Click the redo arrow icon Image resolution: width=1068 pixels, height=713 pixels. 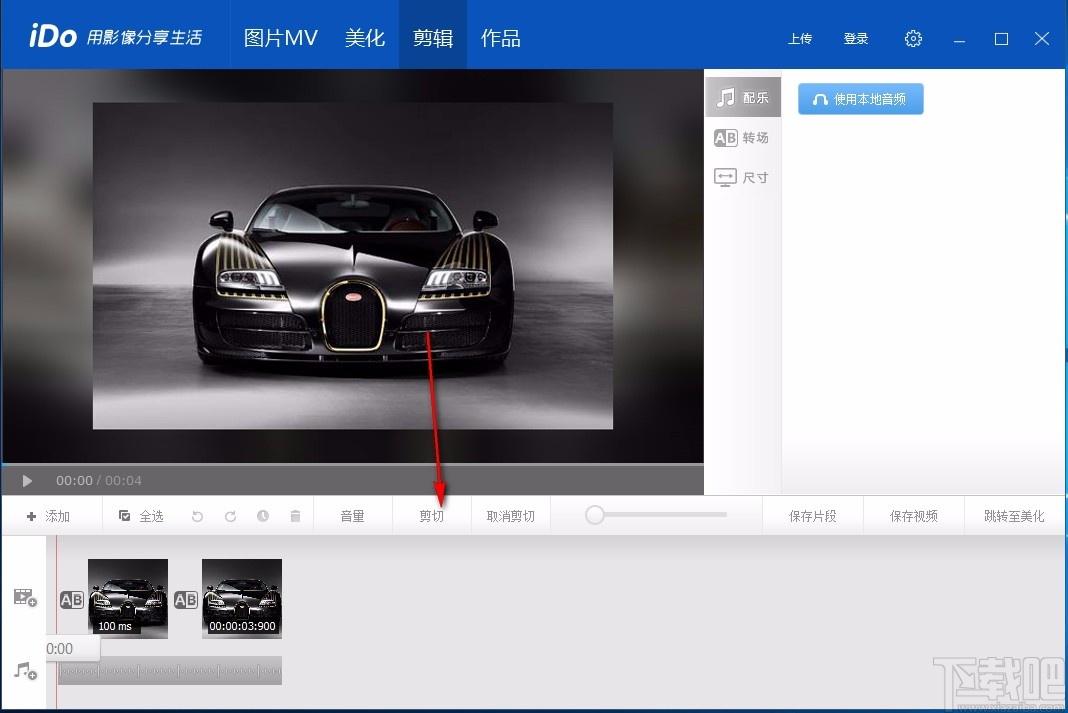pos(230,516)
